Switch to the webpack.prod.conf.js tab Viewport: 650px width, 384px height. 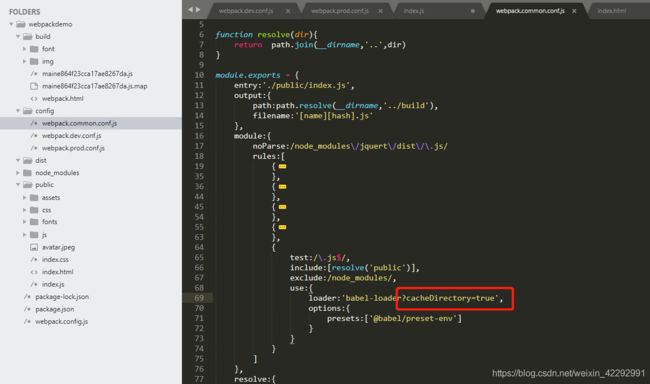pyautogui.click(x=340, y=11)
